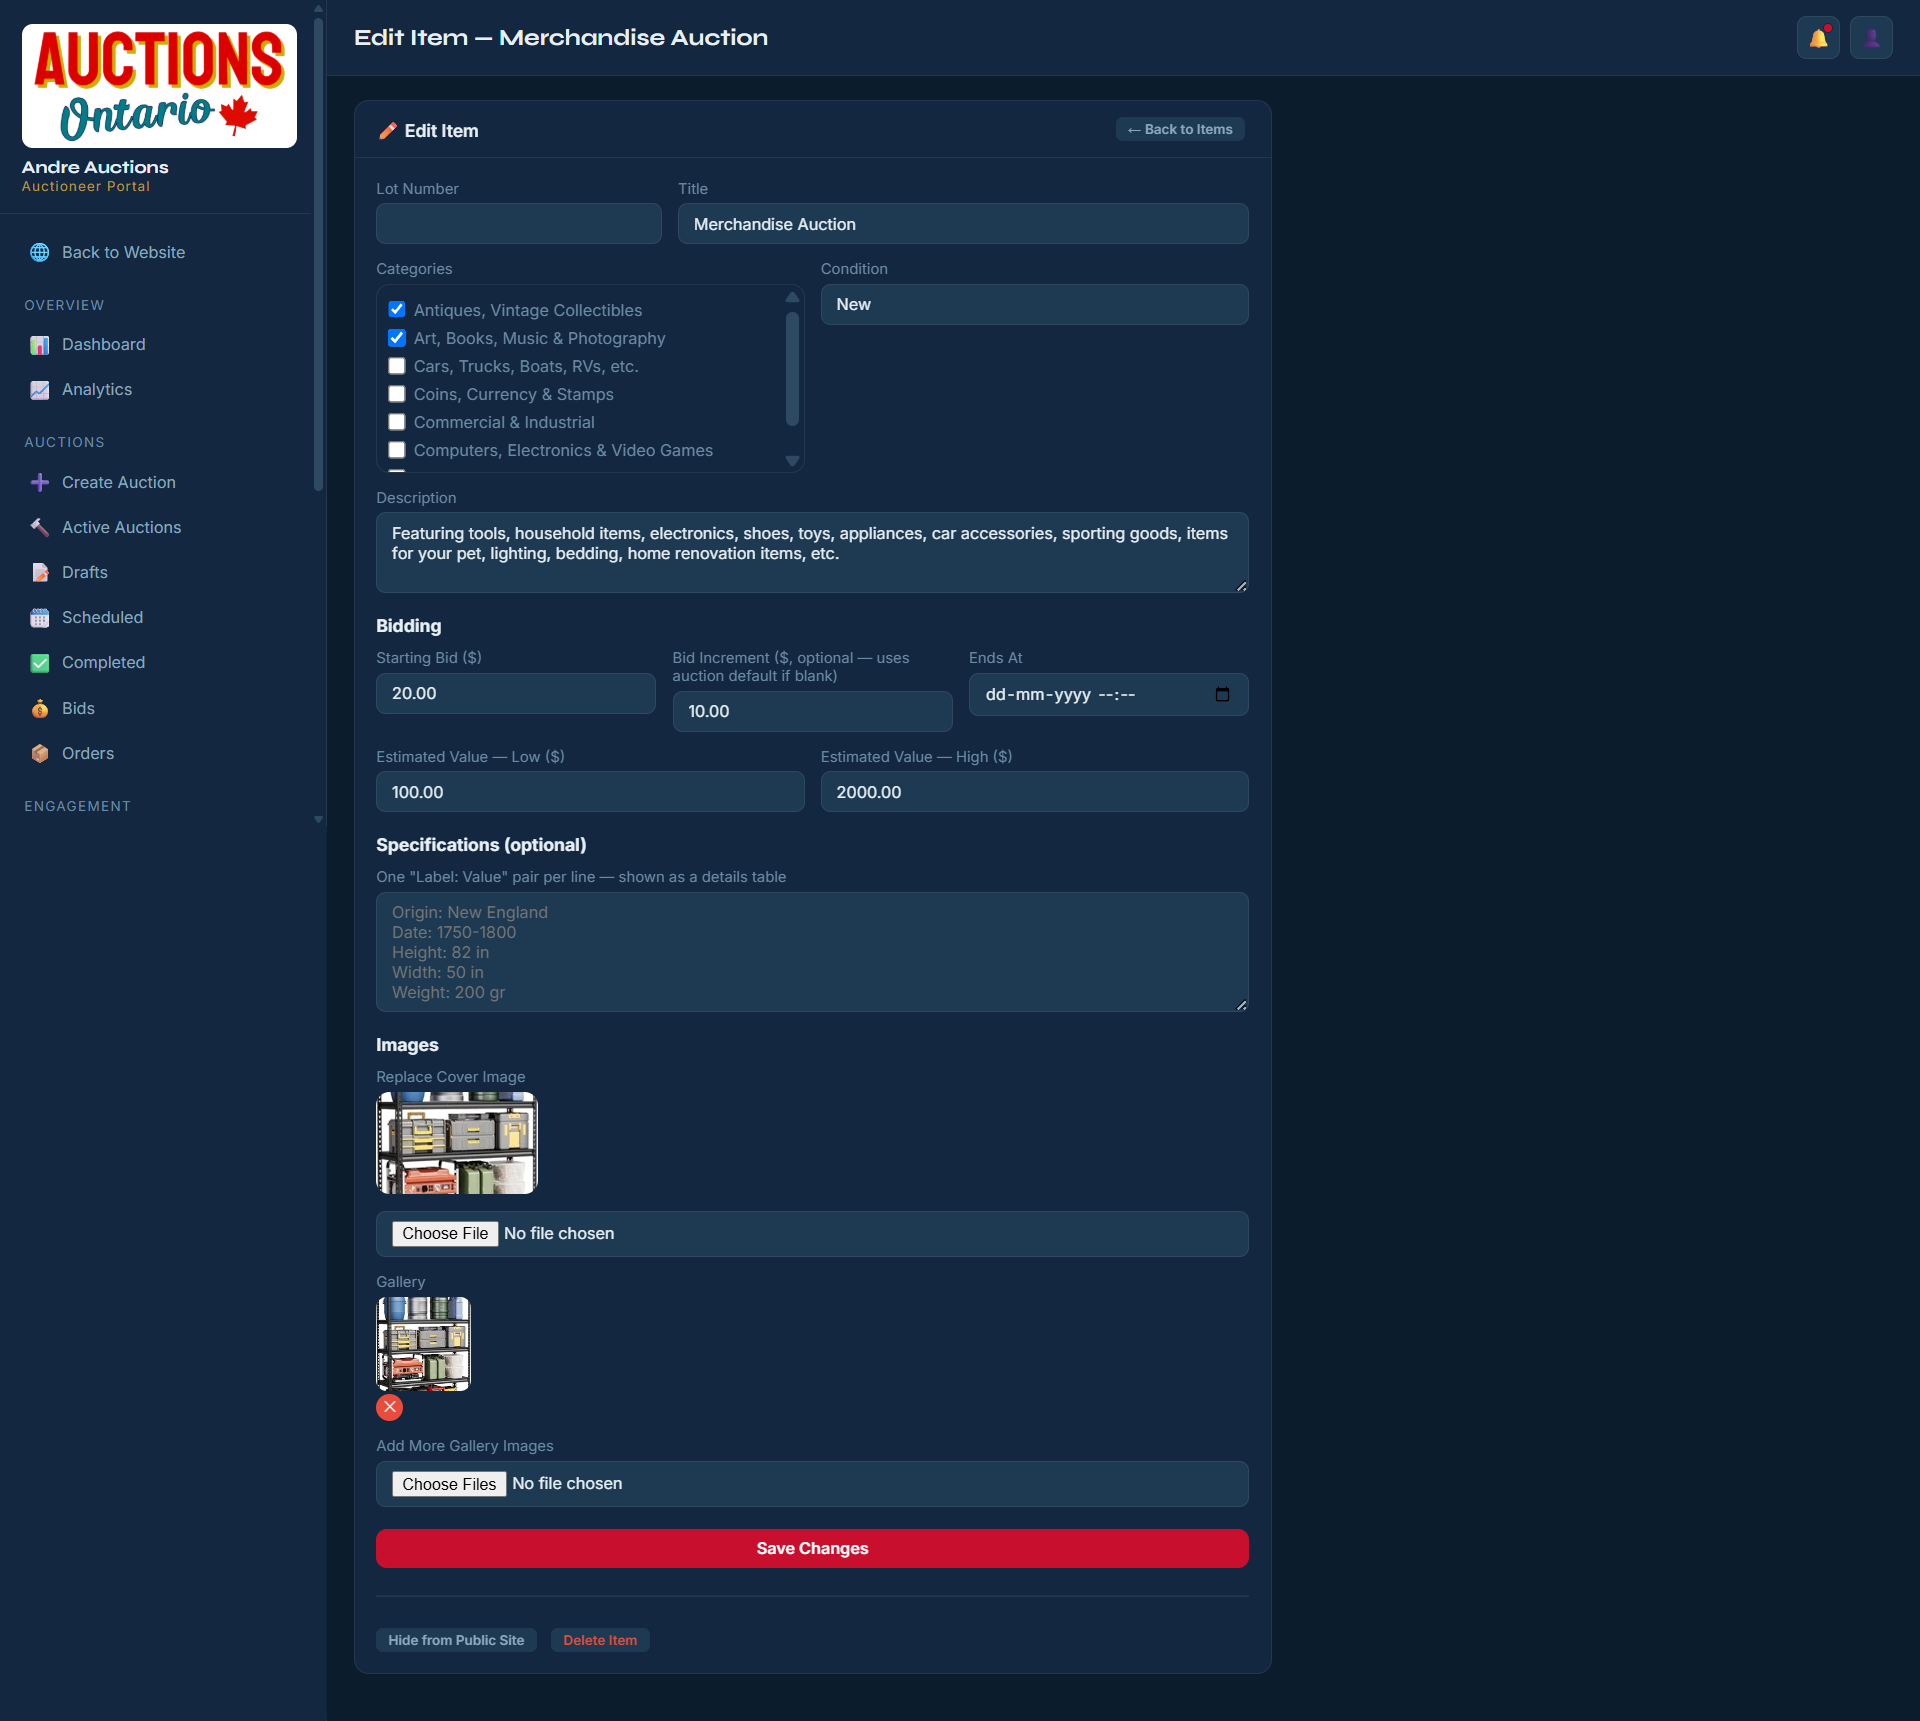Click the Description resize handle
This screenshot has width=1920, height=1721.
pos(1241,586)
